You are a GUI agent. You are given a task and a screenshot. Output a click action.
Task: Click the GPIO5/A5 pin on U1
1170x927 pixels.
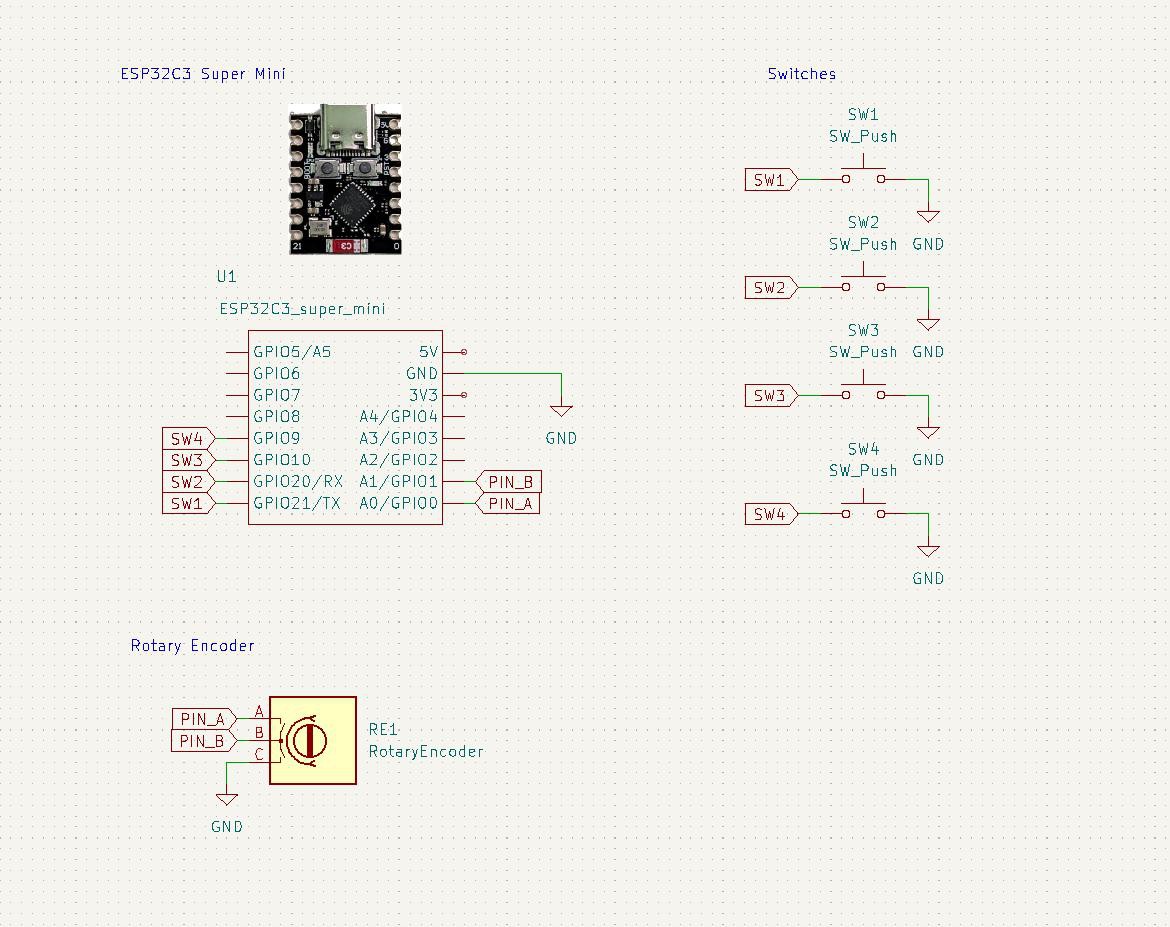(x=292, y=352)
